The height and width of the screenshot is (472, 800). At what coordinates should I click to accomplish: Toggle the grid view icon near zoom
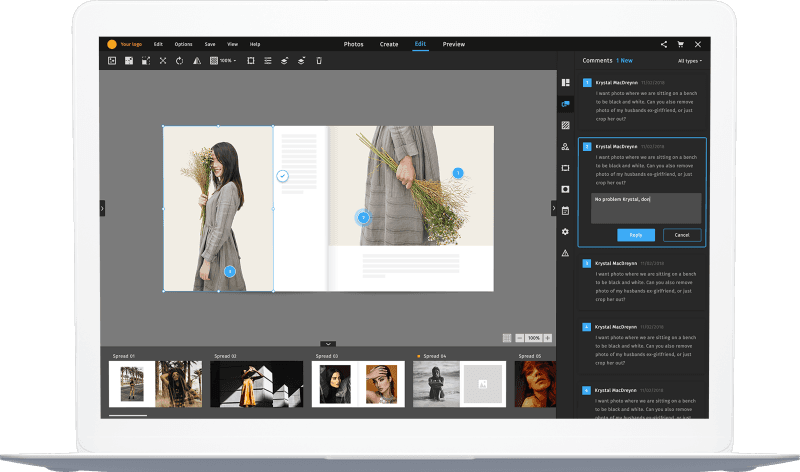pos(507,338)
